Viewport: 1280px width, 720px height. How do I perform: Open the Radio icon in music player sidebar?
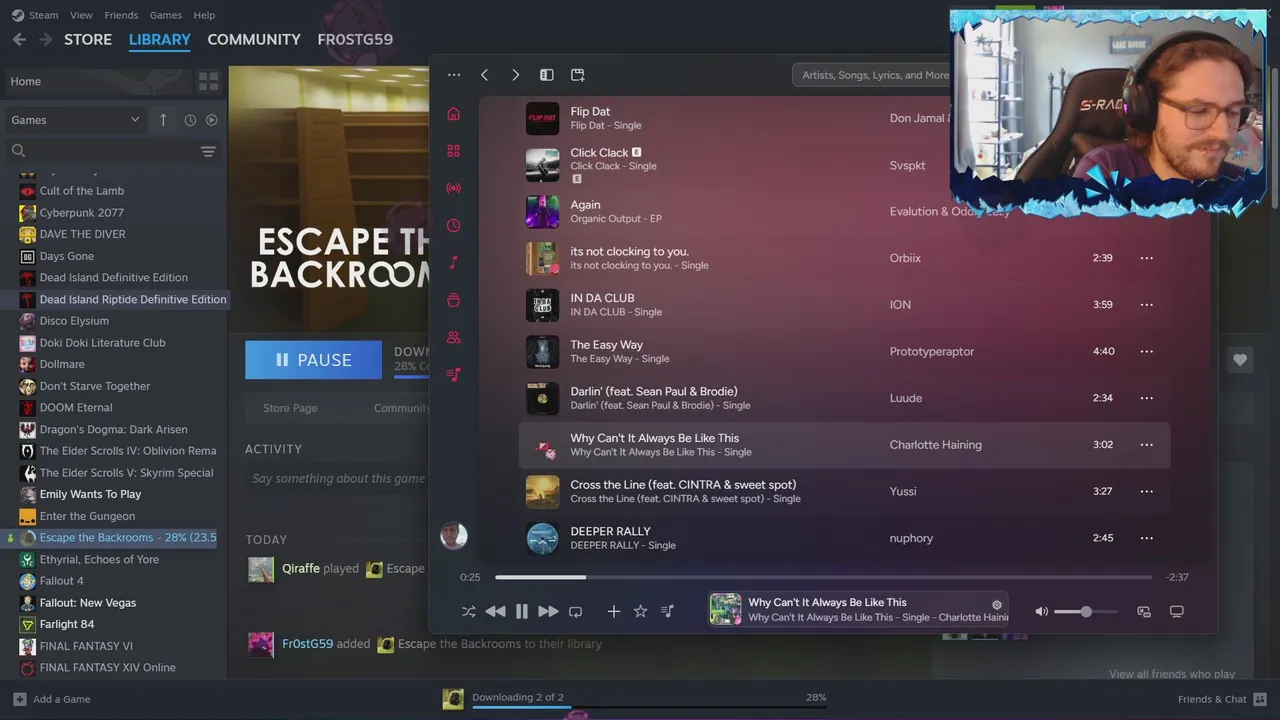point(453,188)
